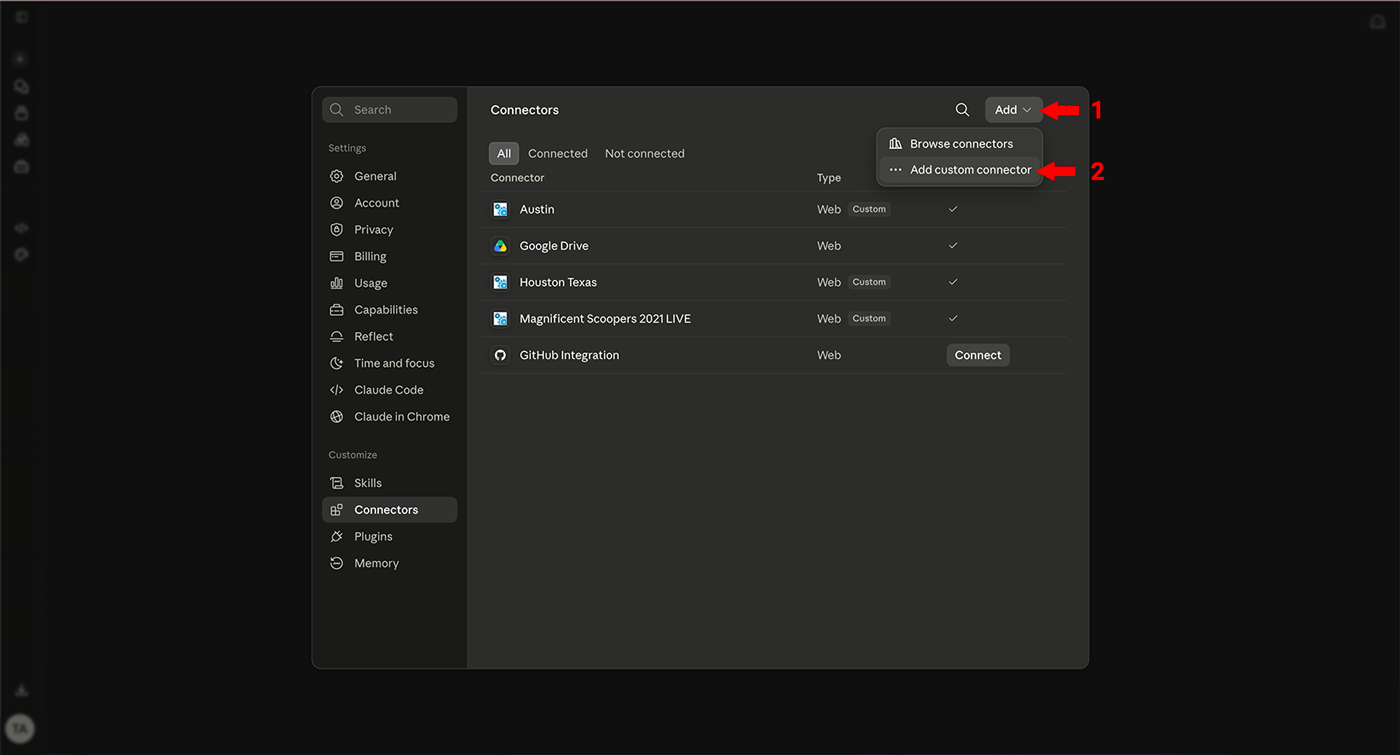
Task: Open Privacy settings
Action: [389, 230]
